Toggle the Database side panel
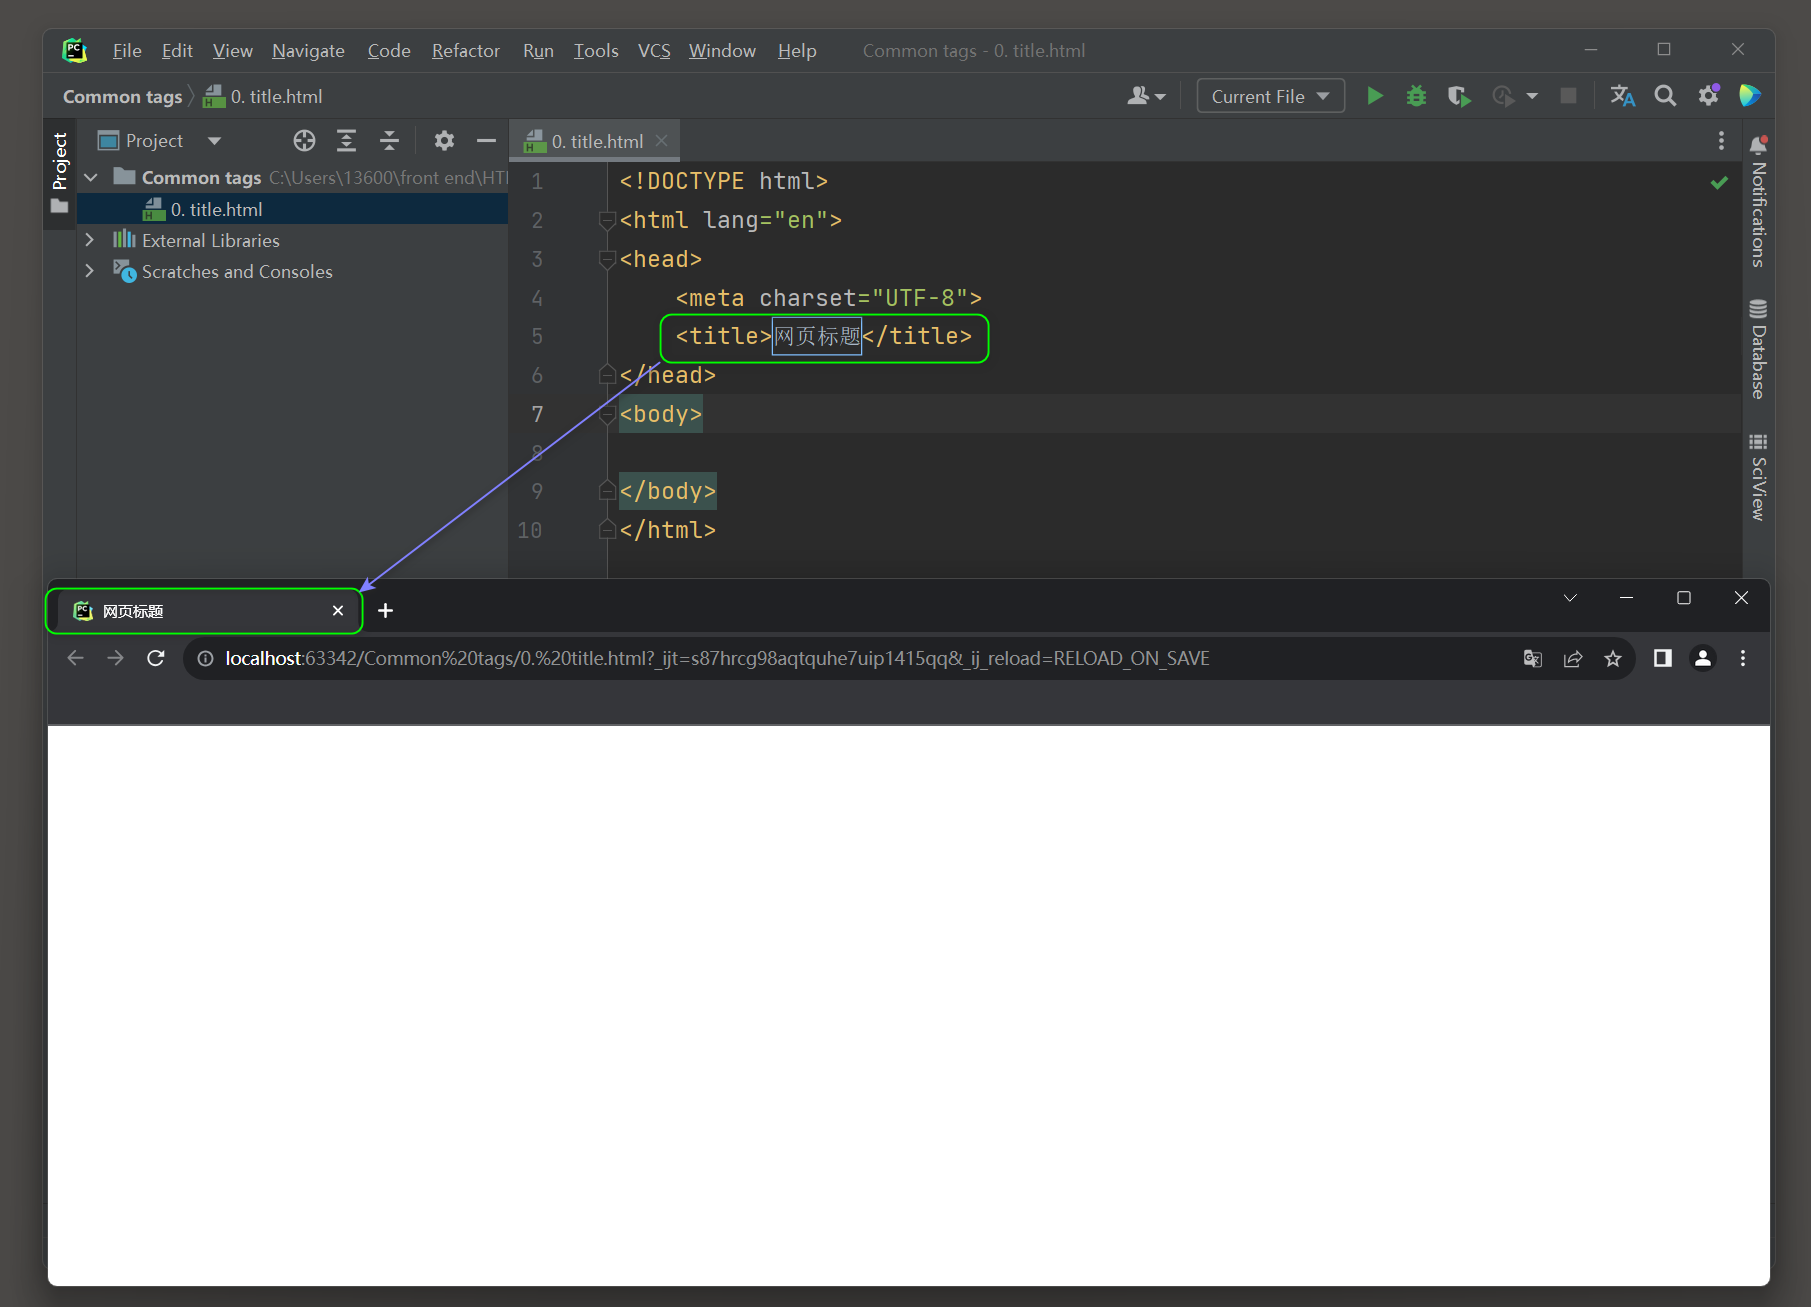1811x1307 pixels. coord(1758,350)
